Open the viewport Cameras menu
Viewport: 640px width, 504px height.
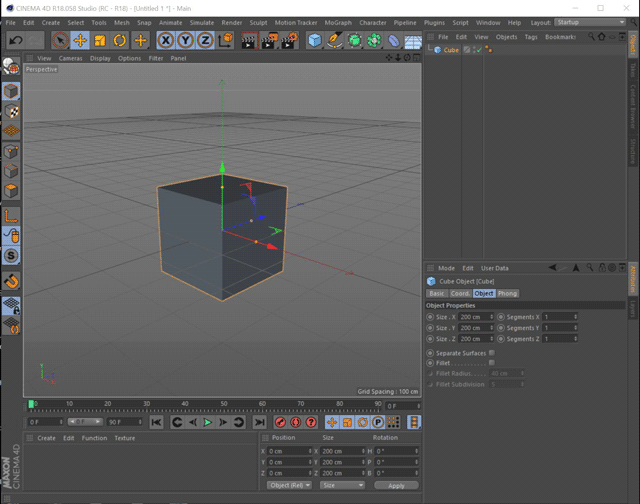click(x=70, y=58)
